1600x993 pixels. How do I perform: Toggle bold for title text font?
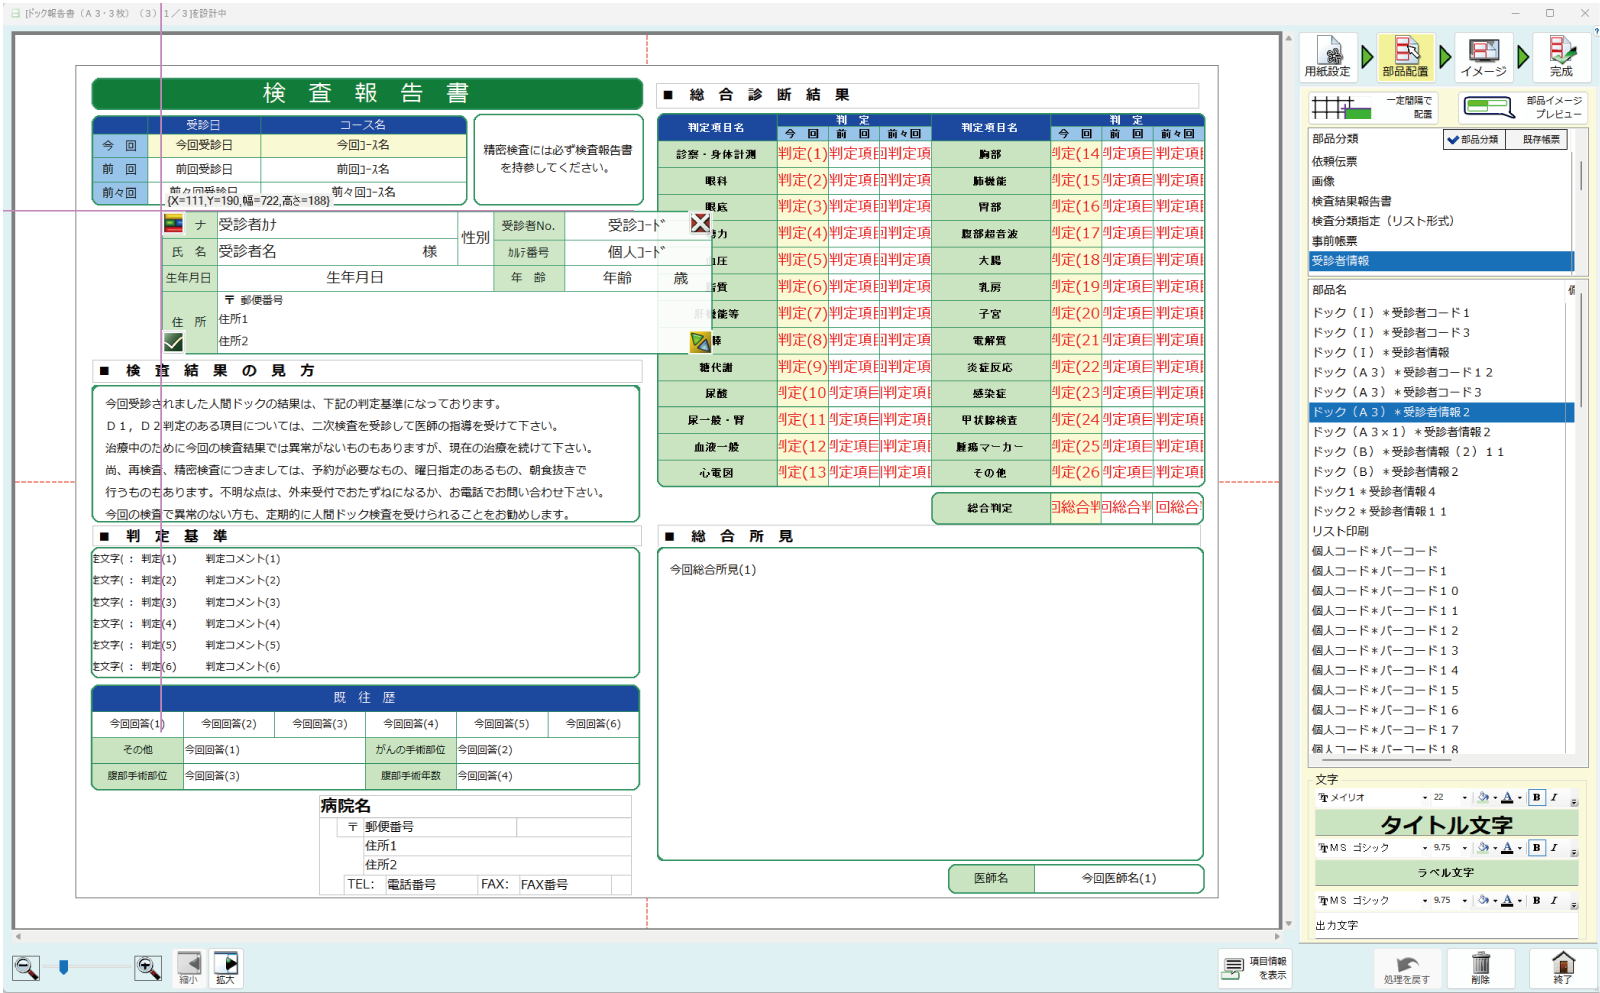click(1537, 797)
